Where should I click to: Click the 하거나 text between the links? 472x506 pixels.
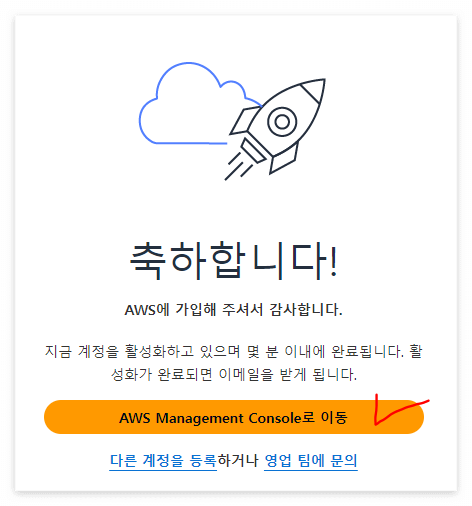pyautogui.click(x=238, y=461)
